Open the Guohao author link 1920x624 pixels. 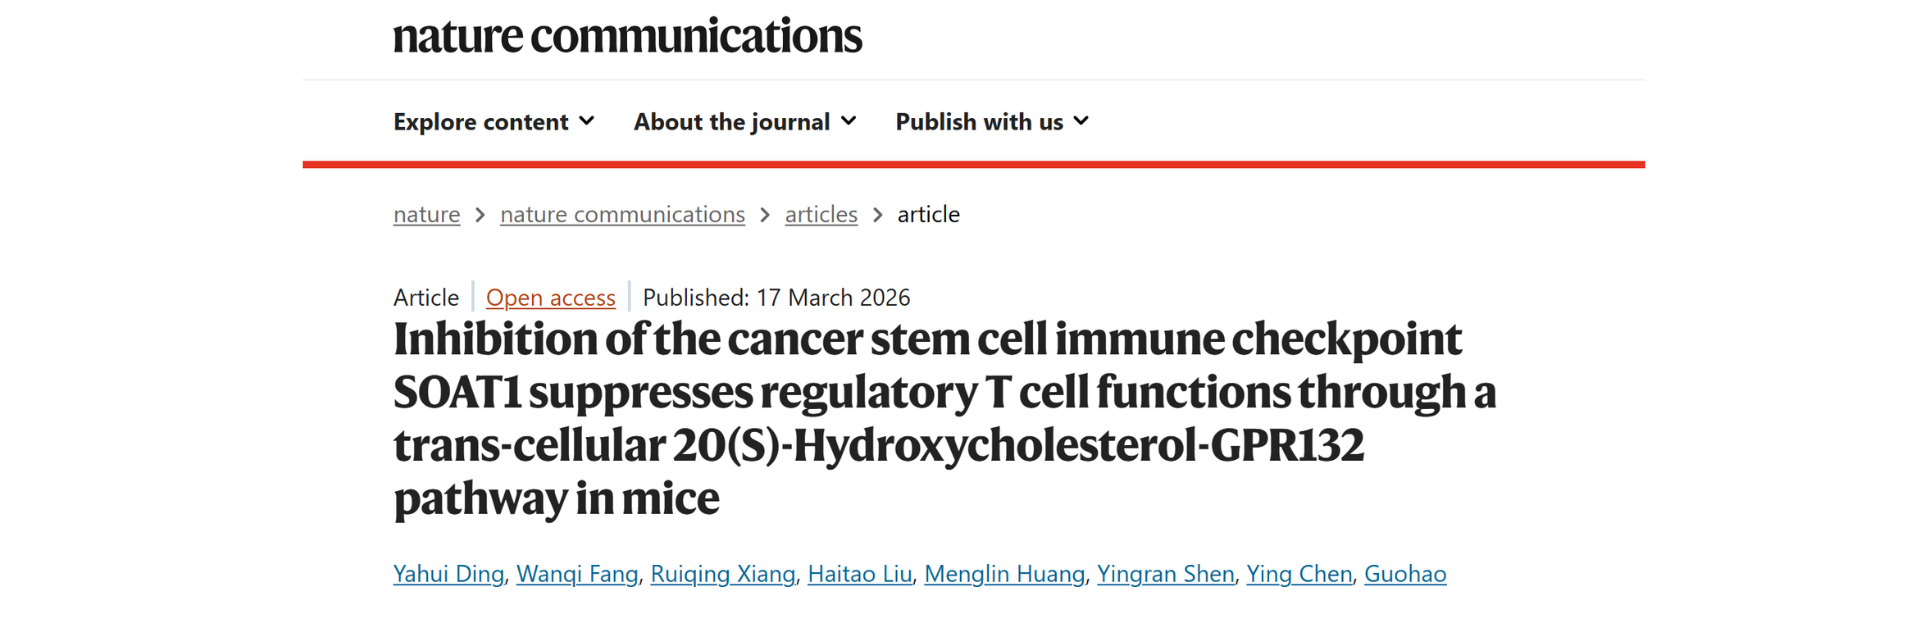(x=1405, y=574)
